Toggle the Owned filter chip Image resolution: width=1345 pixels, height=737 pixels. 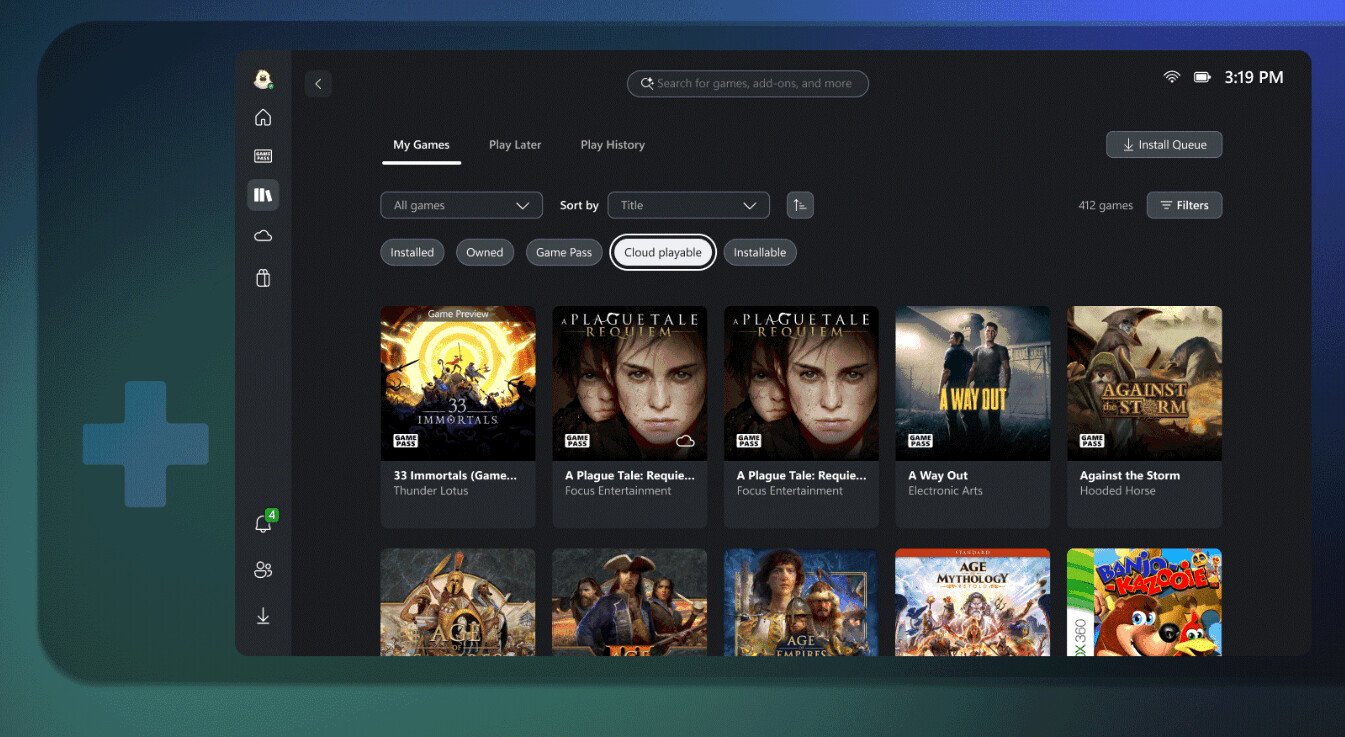[x=485, y=252]
